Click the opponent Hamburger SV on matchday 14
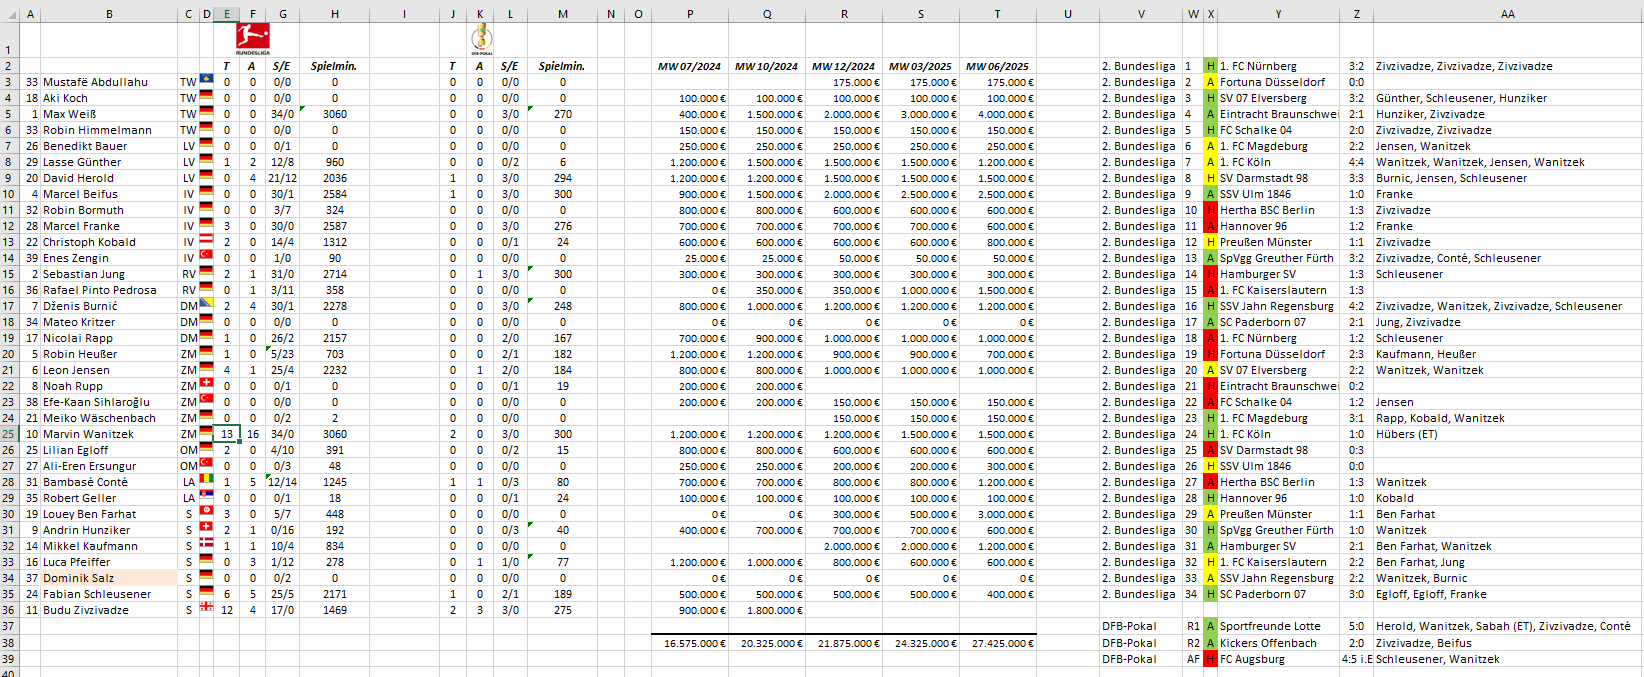 pyautogui.click(x=1258, y=274)
